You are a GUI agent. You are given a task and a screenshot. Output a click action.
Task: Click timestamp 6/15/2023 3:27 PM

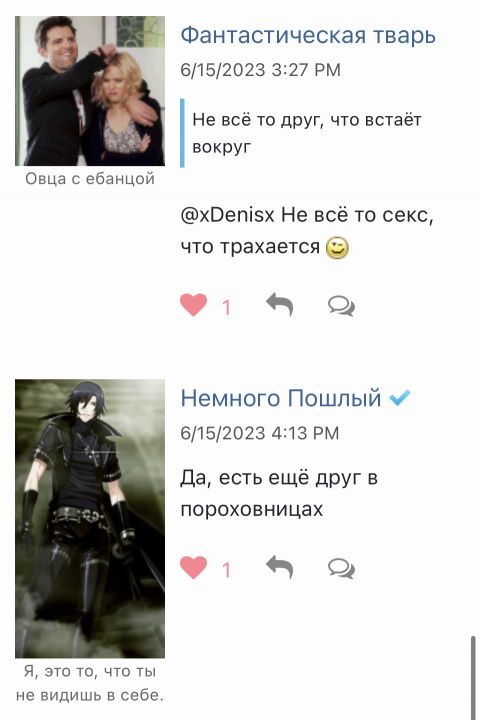pyautogui.click(x=260, y=70)
